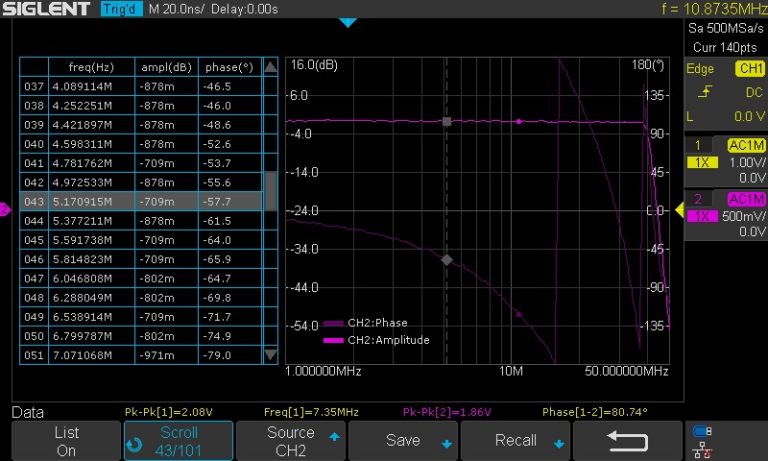Click the yellow trigger level arrow on right edge
Screen dimensions: 768x461
[x=679, y=210]
